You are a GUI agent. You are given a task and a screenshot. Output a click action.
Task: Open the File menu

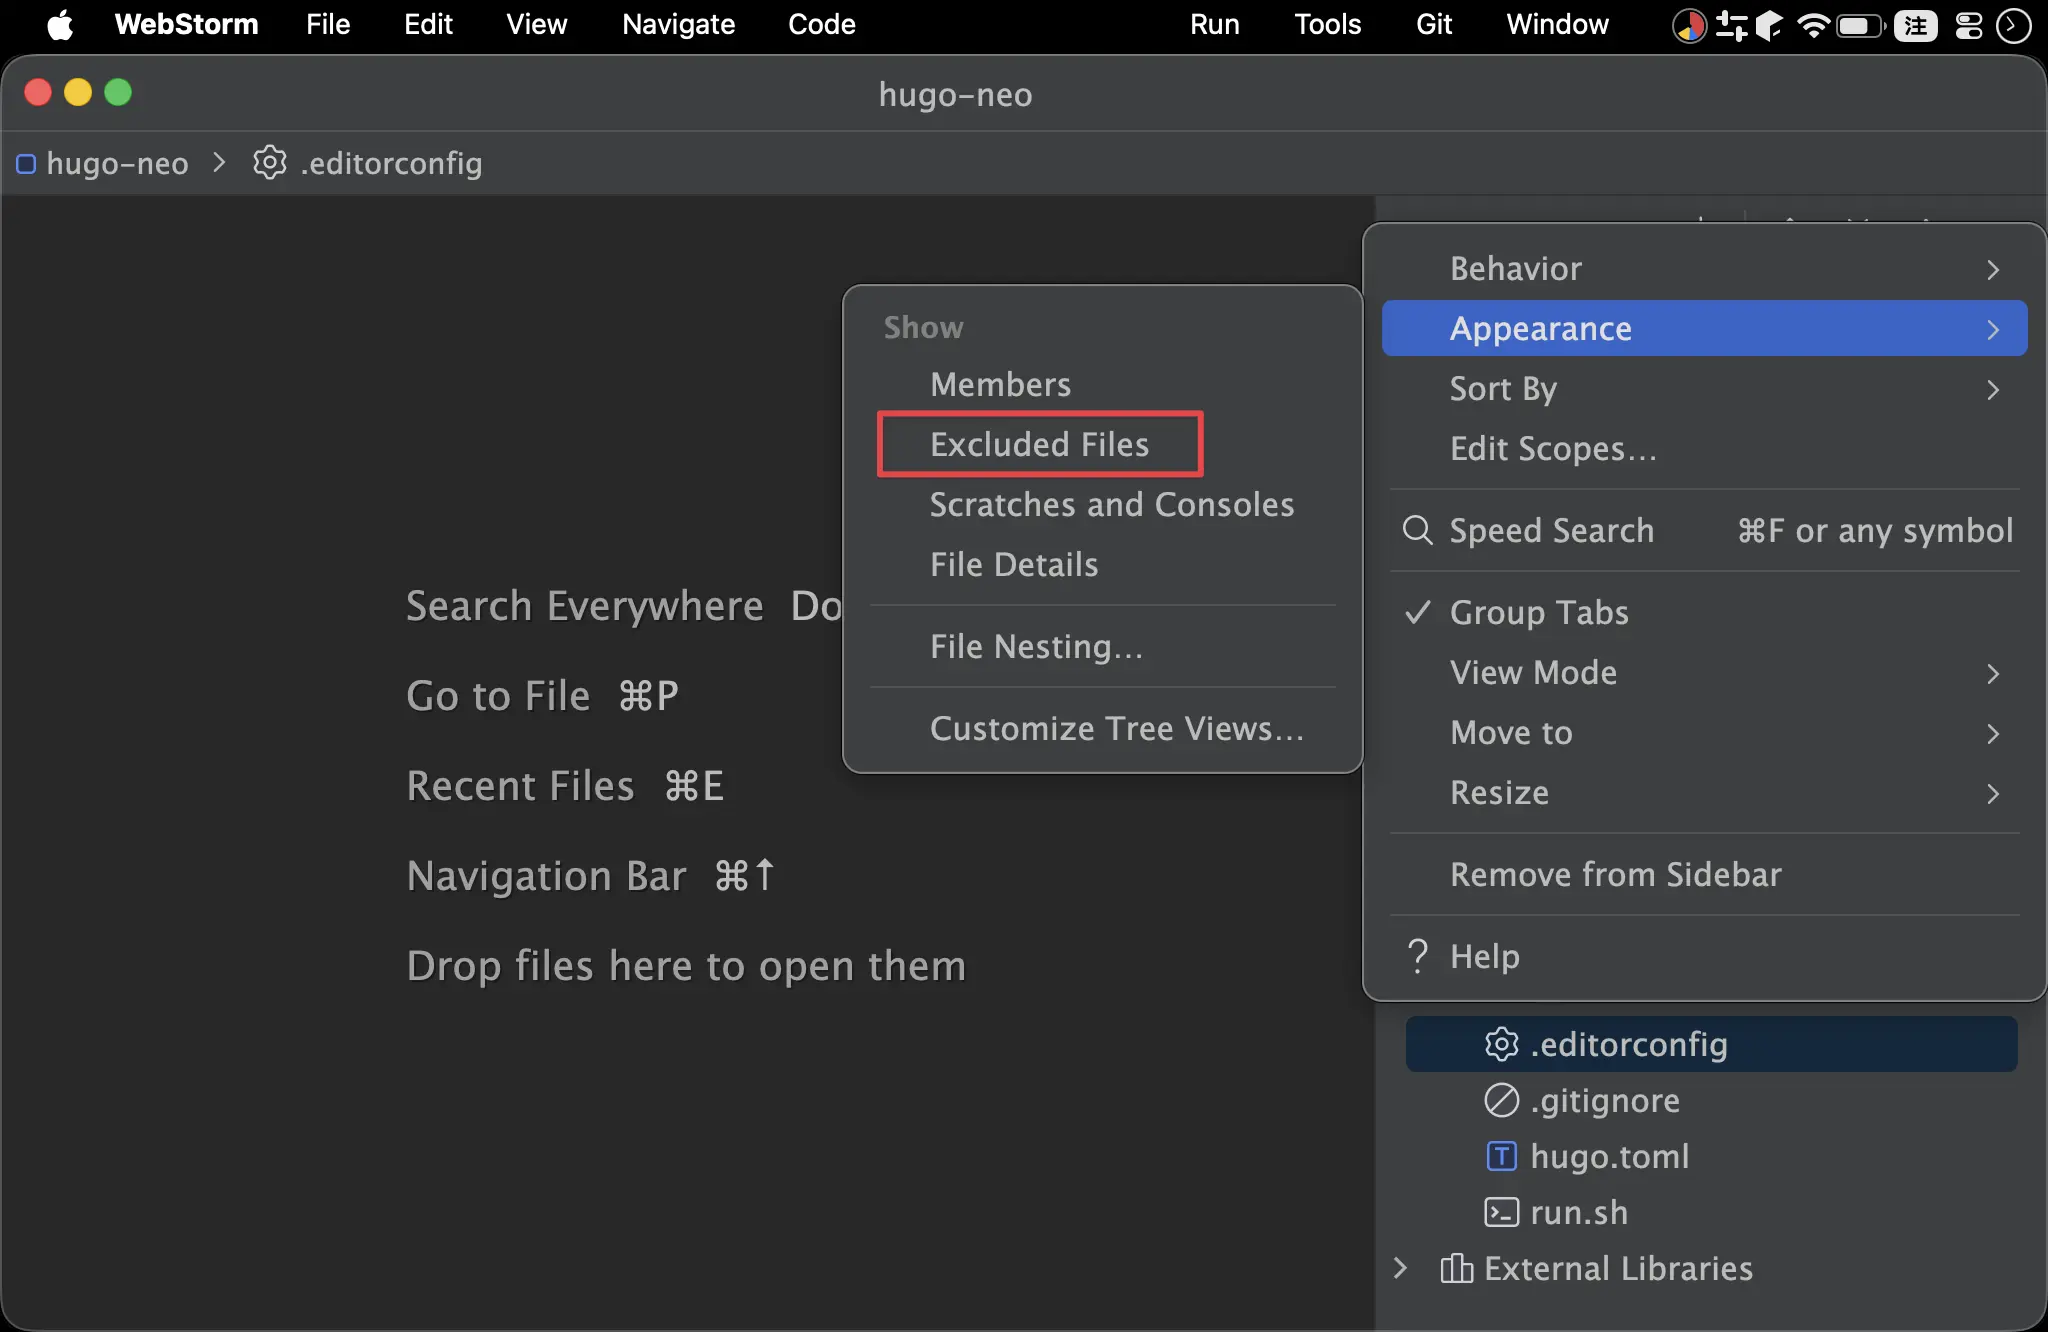[328, 24]
